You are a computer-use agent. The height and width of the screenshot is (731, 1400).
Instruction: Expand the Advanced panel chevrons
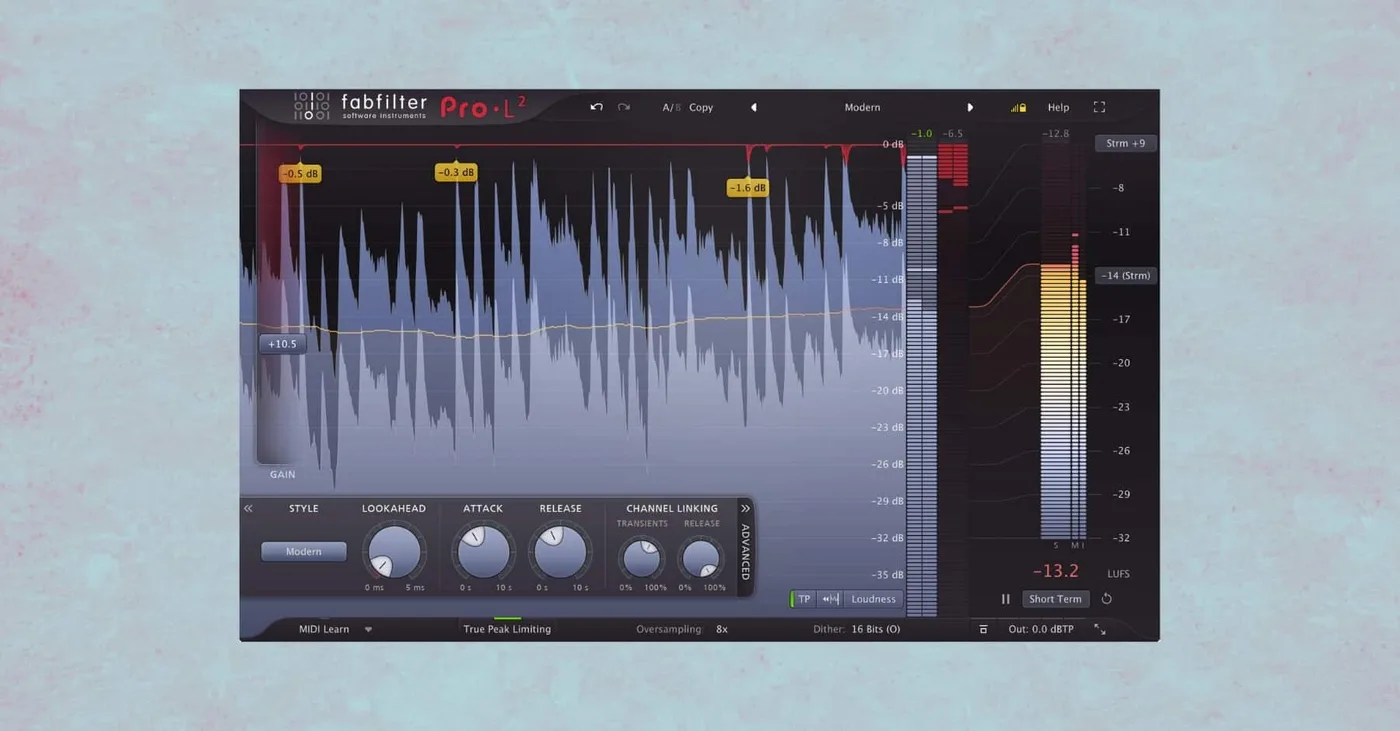[745, 508]
